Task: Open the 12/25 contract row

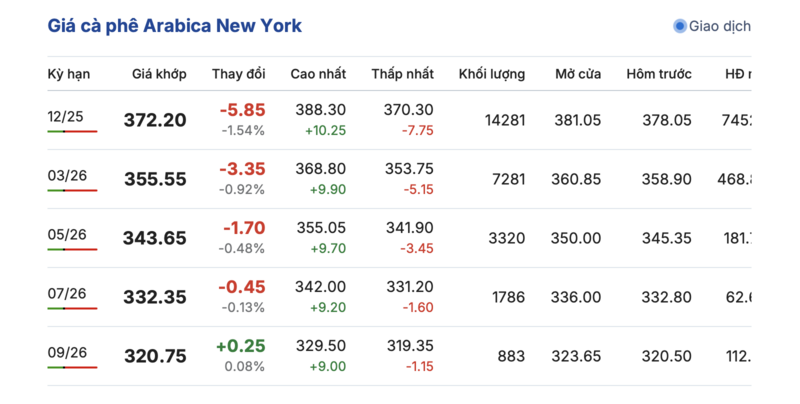Action: click(66, 116)
